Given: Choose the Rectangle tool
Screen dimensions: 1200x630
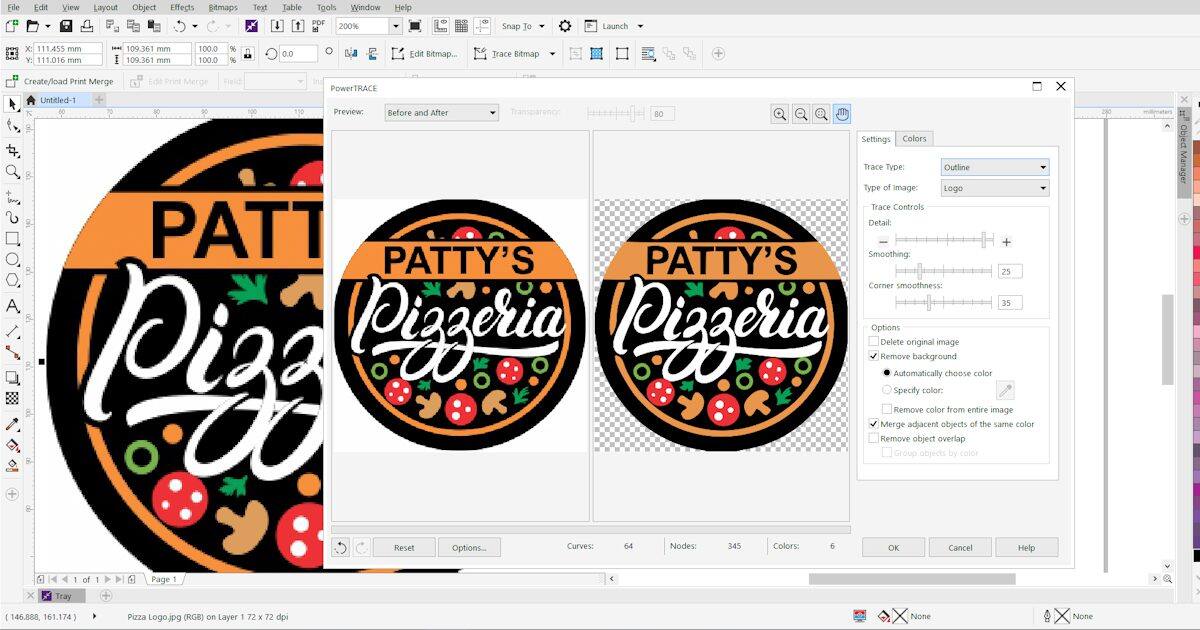Looking at the screenshot, I should [x=13, y=238].
